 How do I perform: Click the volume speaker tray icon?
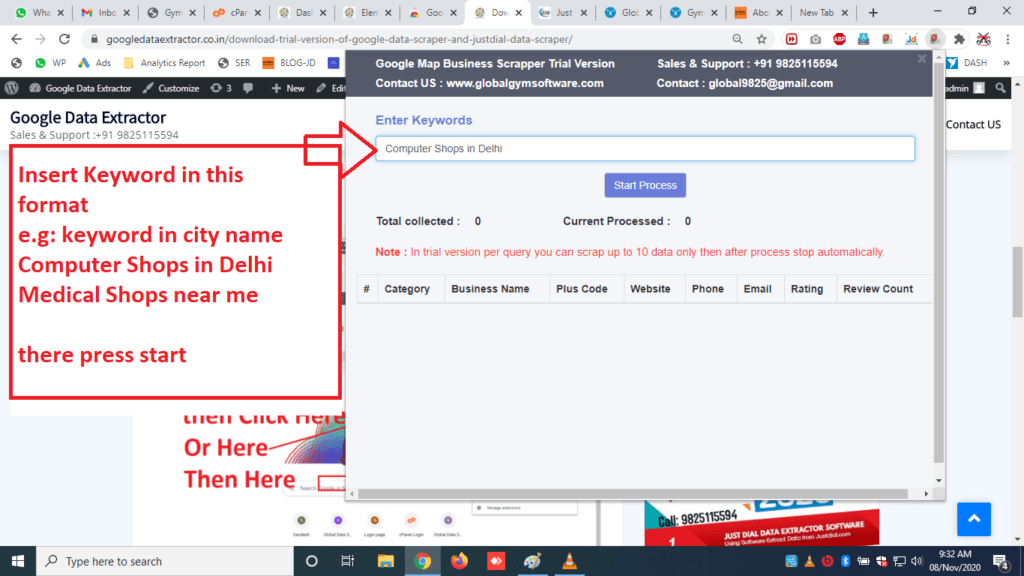(x=917, y=561)
